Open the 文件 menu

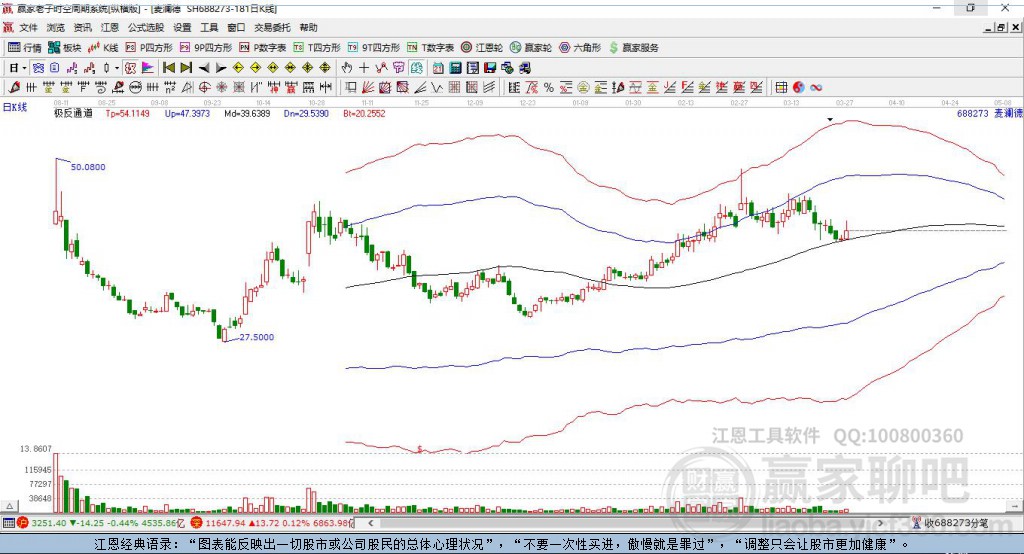[x=28, y=27]
